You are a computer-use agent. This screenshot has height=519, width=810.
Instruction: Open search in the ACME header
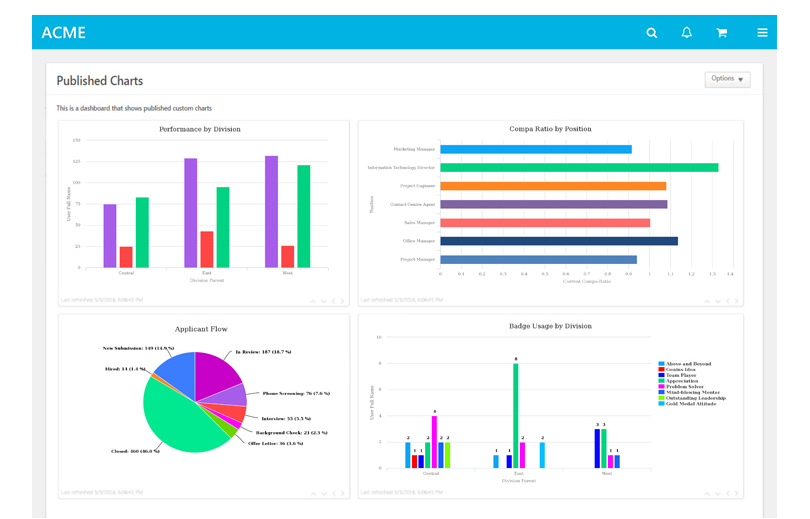point(652,33)
